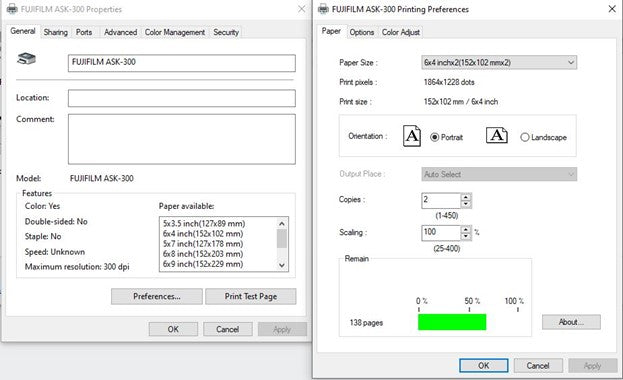Click Apply in the Properties window
The width and height of the screenshot is (623, 380).
[x=282, y=329]
